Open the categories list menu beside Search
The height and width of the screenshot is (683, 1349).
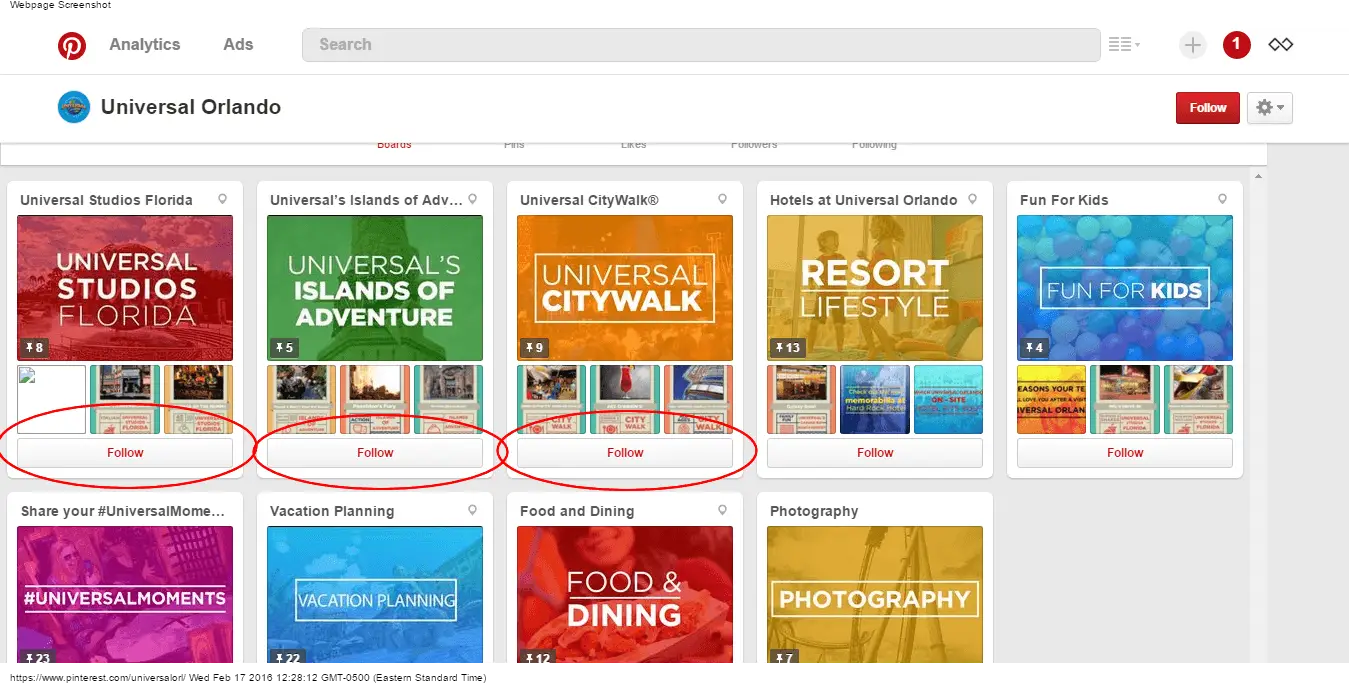coord(1124,45)
